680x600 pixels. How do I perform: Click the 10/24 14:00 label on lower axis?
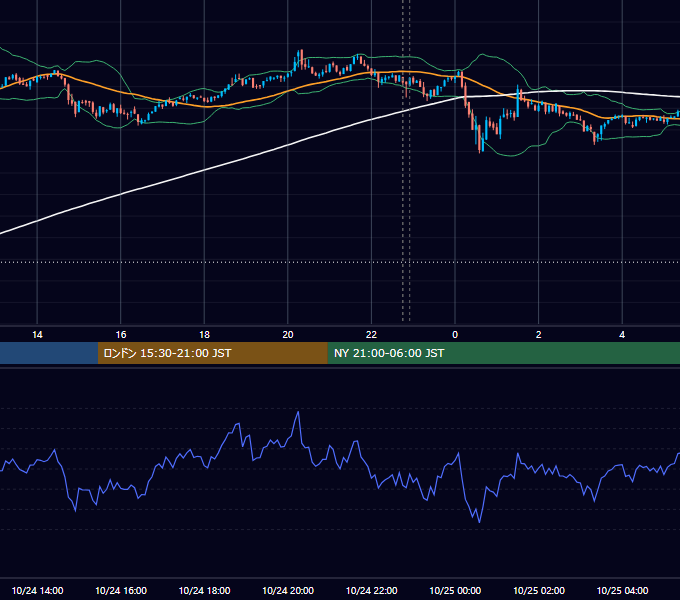click(x=37, y=590)
